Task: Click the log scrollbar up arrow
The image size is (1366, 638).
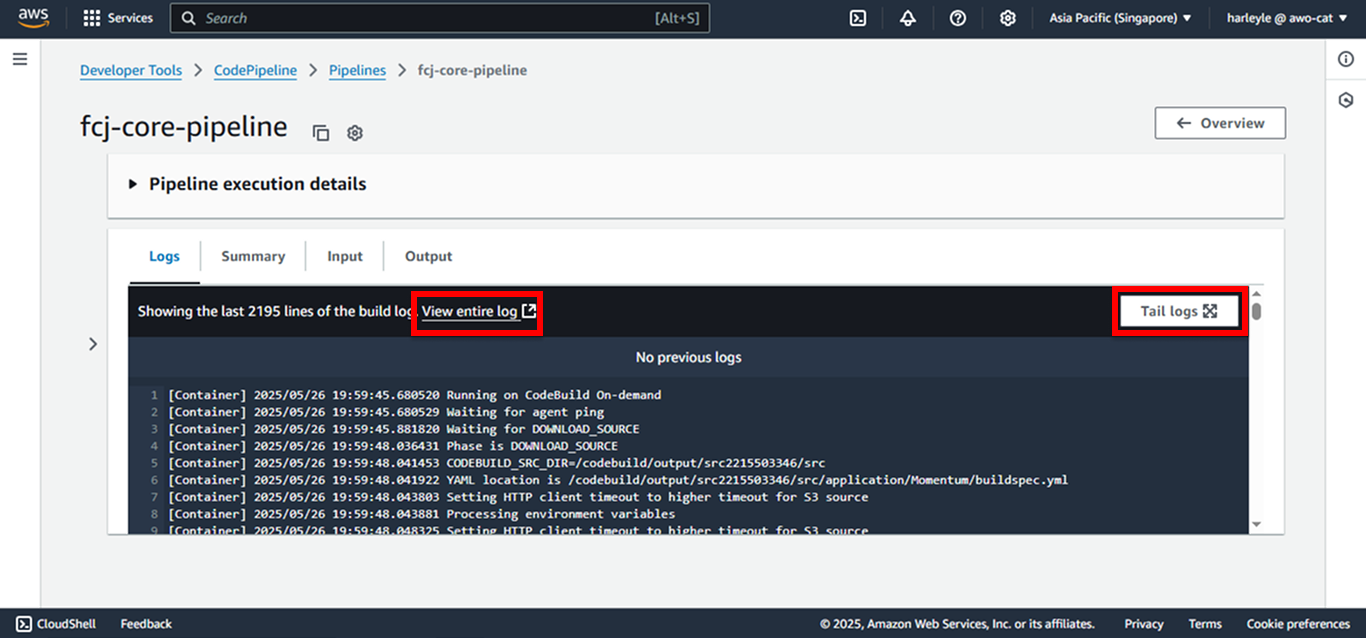Action: click(1256, 293)
